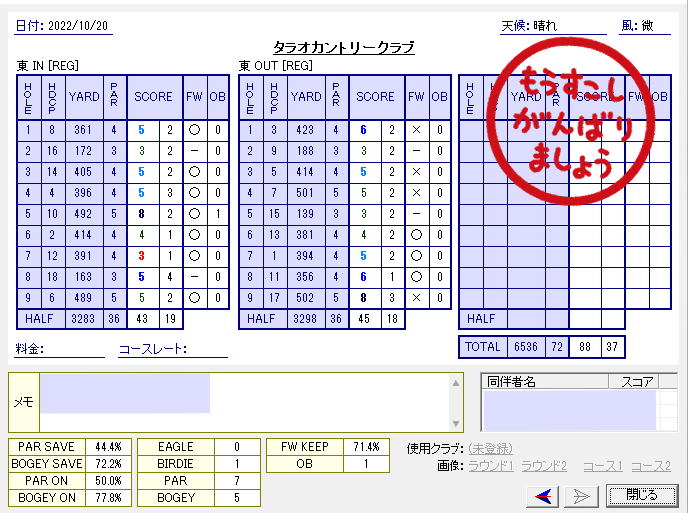688x513 pixels.
Task: Open the コース1 image link
Action: point(603,466)
